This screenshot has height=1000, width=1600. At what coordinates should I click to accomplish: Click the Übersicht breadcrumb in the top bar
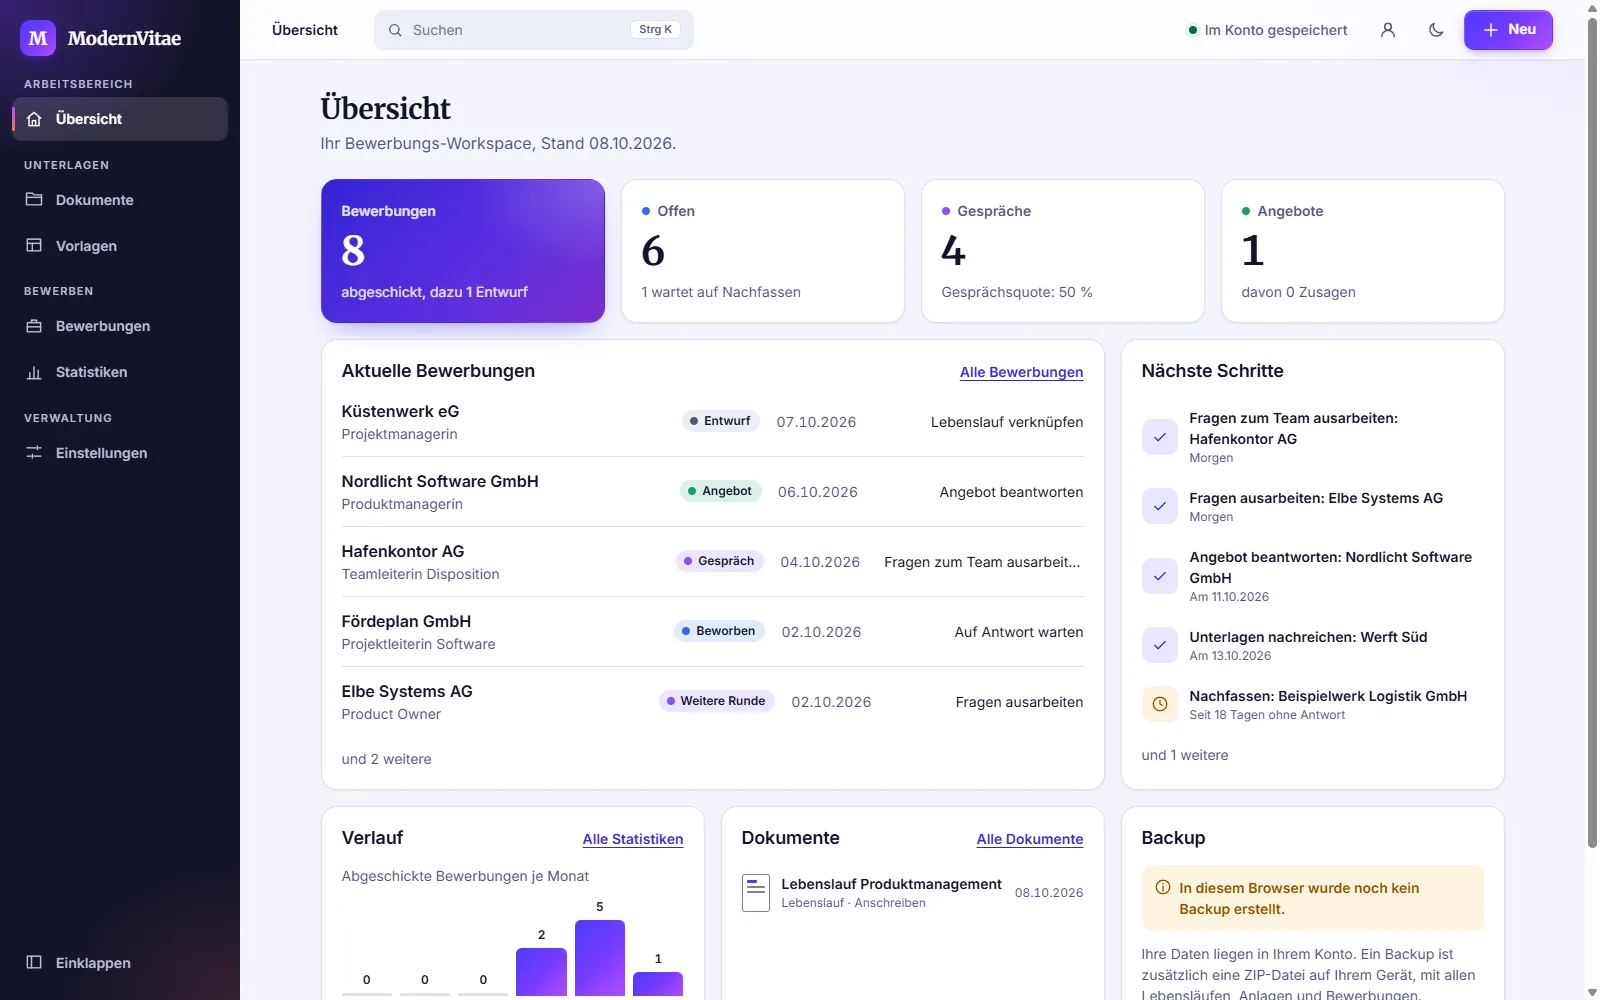pyautogui.click(x=305, y=30)
